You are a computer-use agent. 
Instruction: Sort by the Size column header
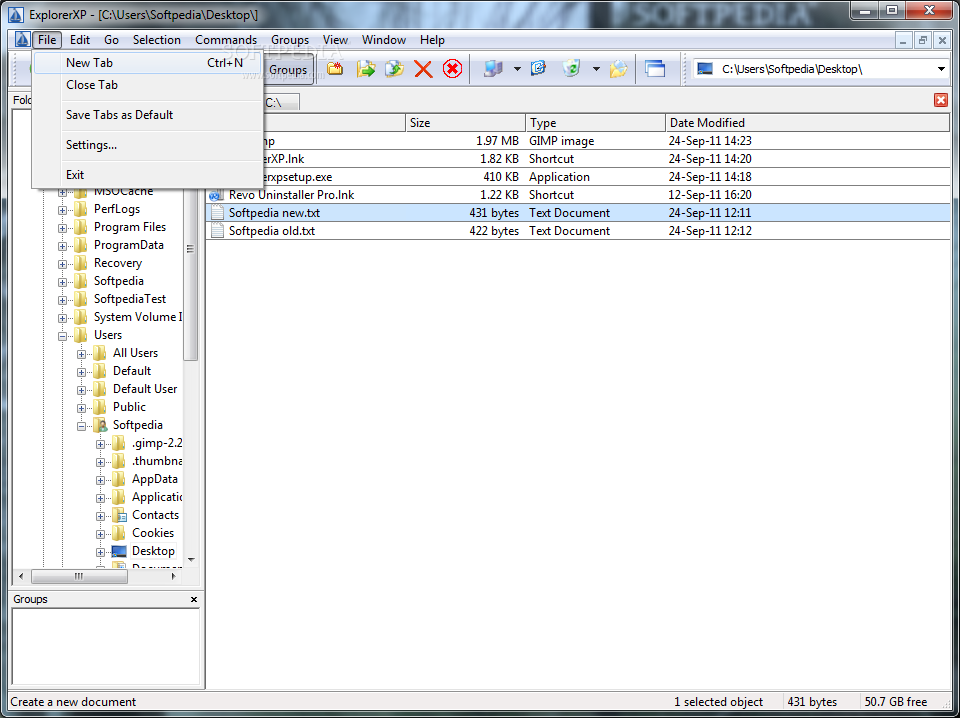click(465, 123)
